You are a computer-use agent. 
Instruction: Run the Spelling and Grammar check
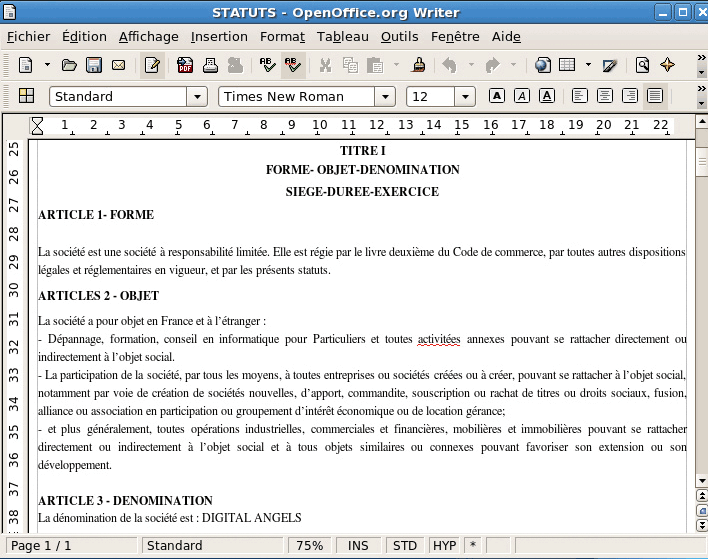coord(268,65)
